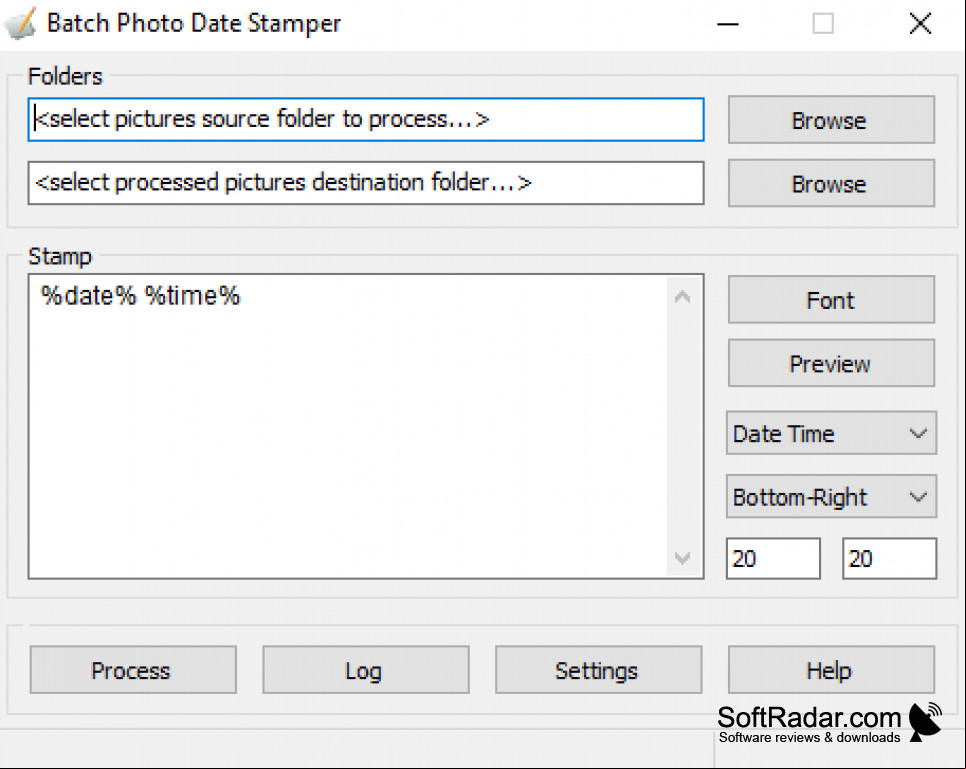Image resolution: width=966 pixels, height=769 pixels.
Task: Click the destination folder path field
Action: 366,183
